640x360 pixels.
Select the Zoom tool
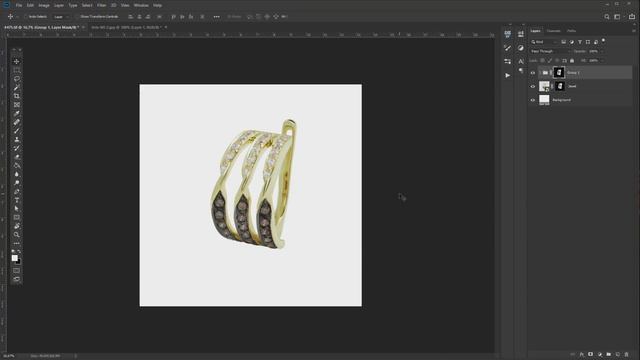click(16, 235)
